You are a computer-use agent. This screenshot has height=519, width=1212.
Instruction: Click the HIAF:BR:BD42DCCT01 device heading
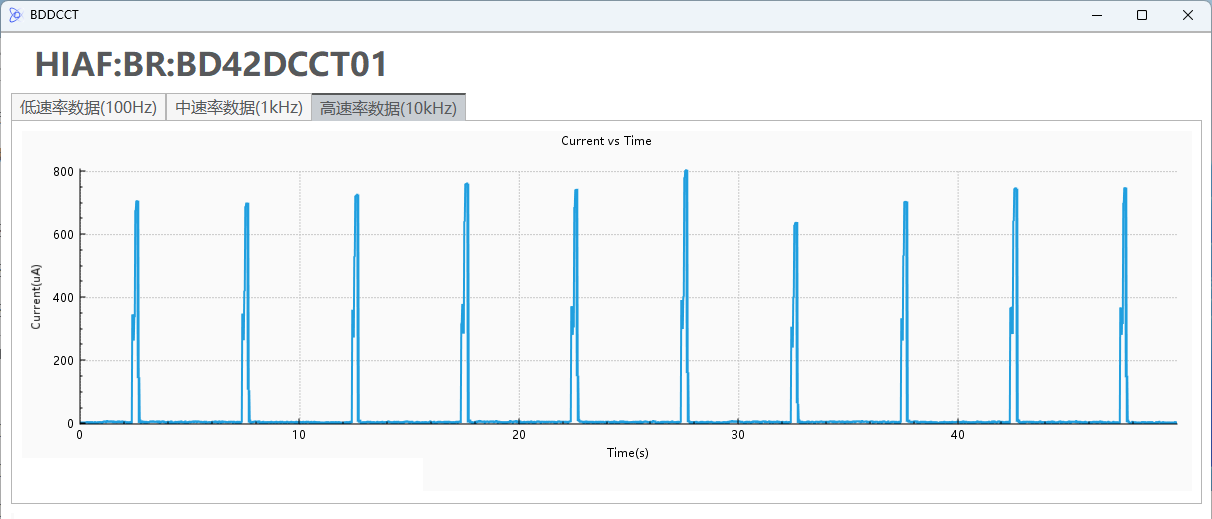click(211, 64)
